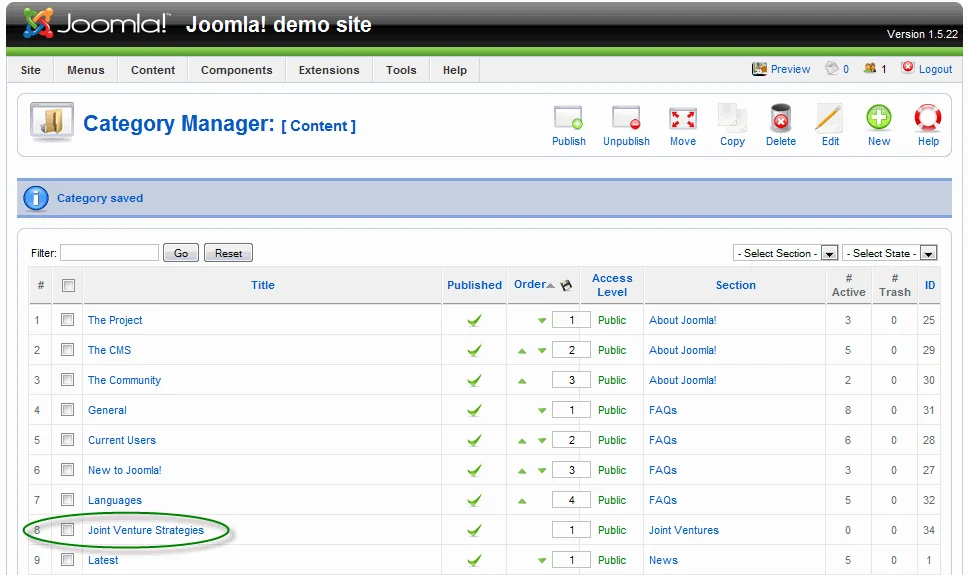Click the Reset filter button
968x575 pixels.
tap(228, 253)
